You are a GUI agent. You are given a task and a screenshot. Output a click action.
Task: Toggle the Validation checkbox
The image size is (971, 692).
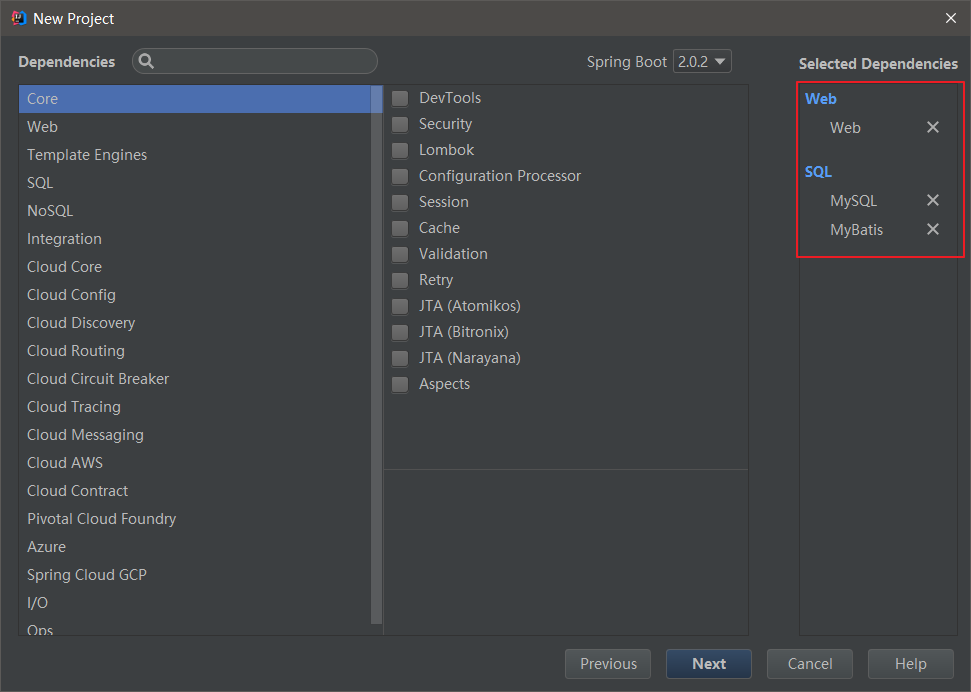(400, 254)
